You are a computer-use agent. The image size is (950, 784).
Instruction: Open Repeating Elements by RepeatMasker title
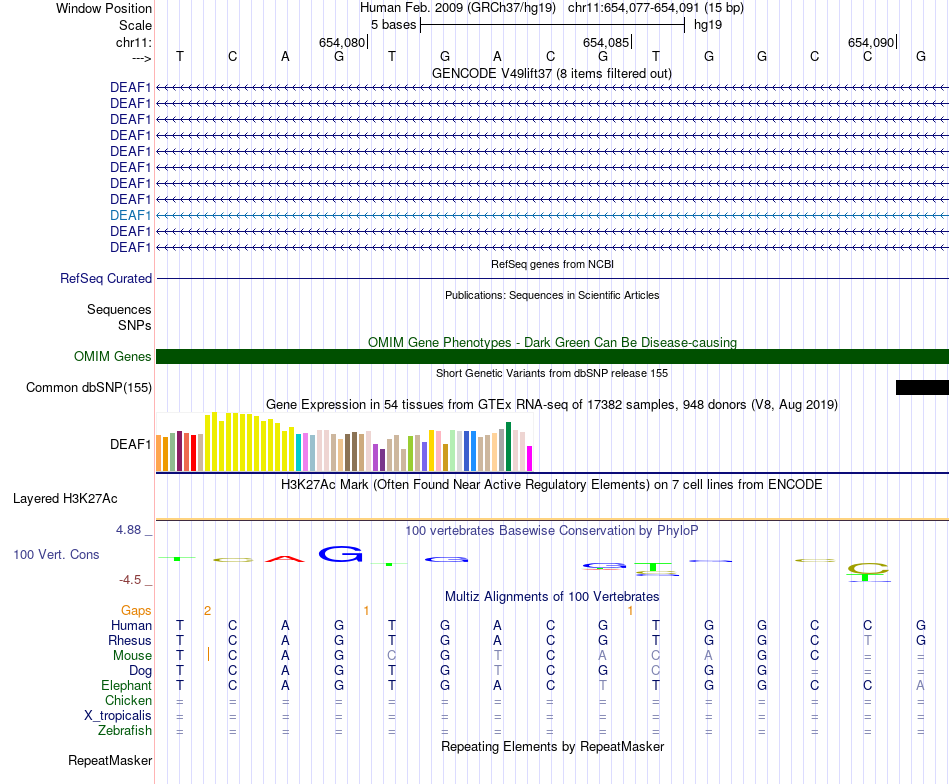pos(552,746)
